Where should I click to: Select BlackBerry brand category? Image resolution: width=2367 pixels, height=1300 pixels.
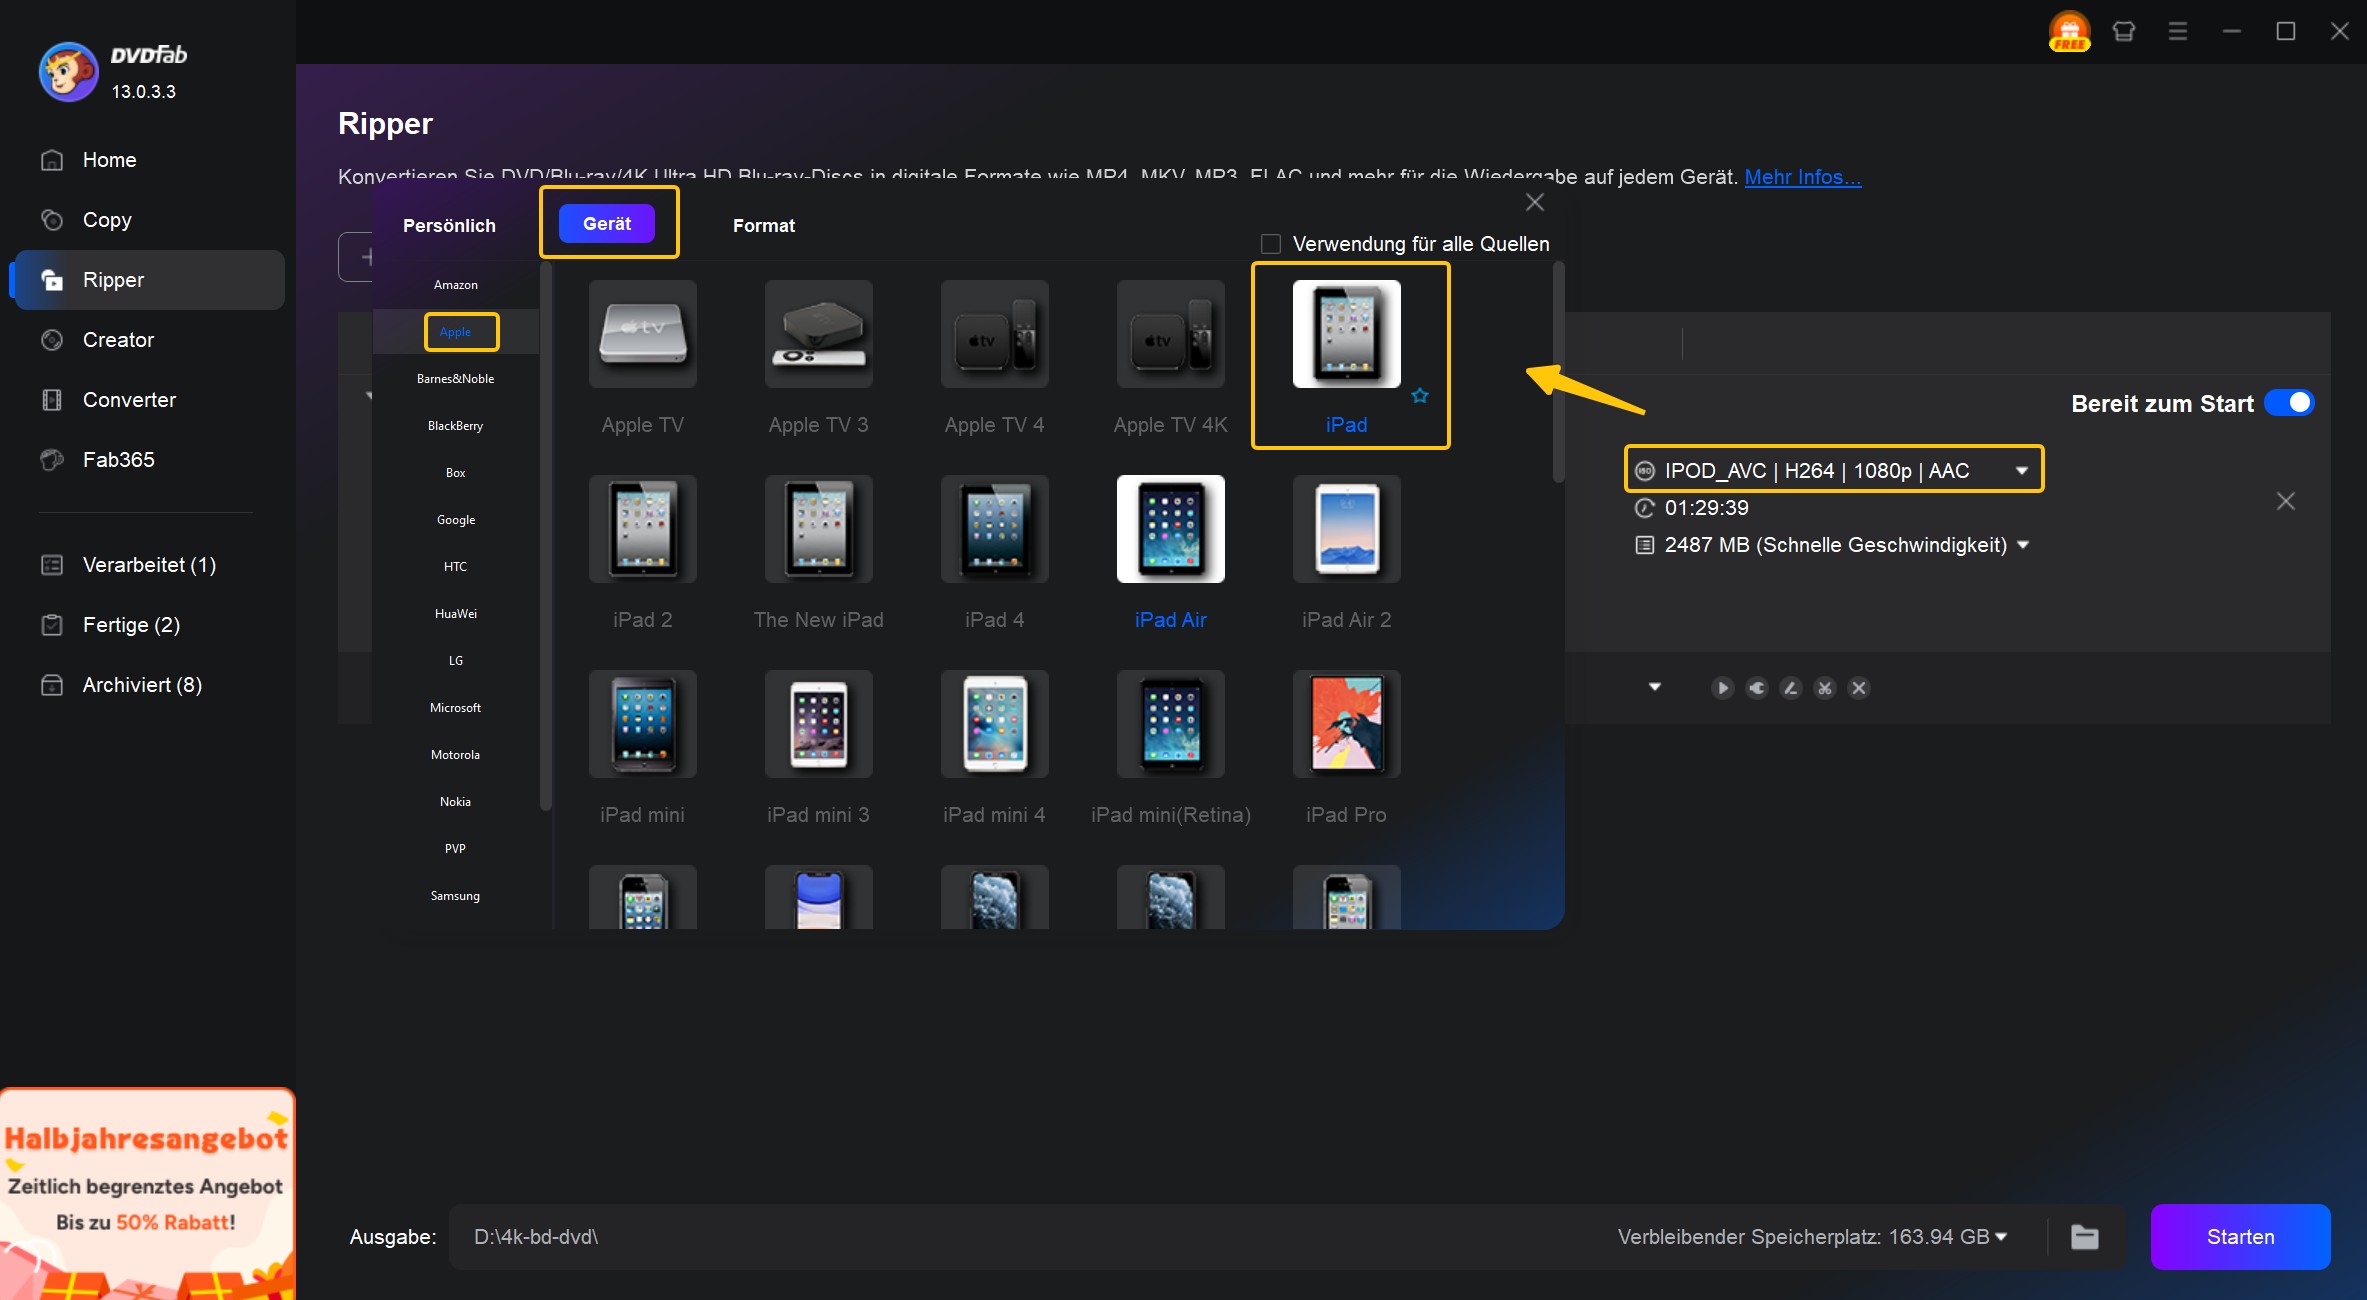click(456, 426)
